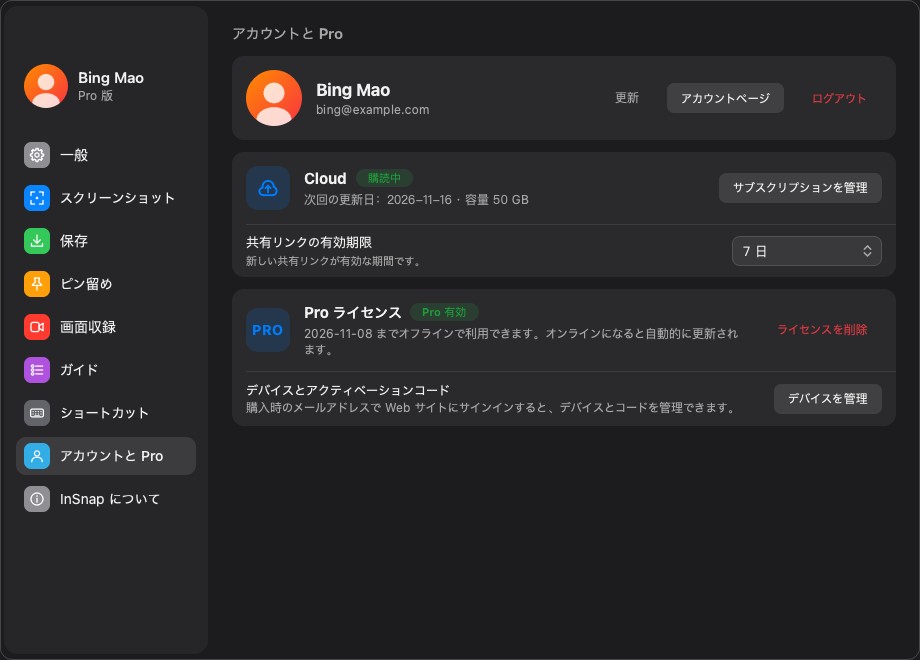Click the デバイスを管理 button
This screenshot has width=920, height=660.
point(827,399)
